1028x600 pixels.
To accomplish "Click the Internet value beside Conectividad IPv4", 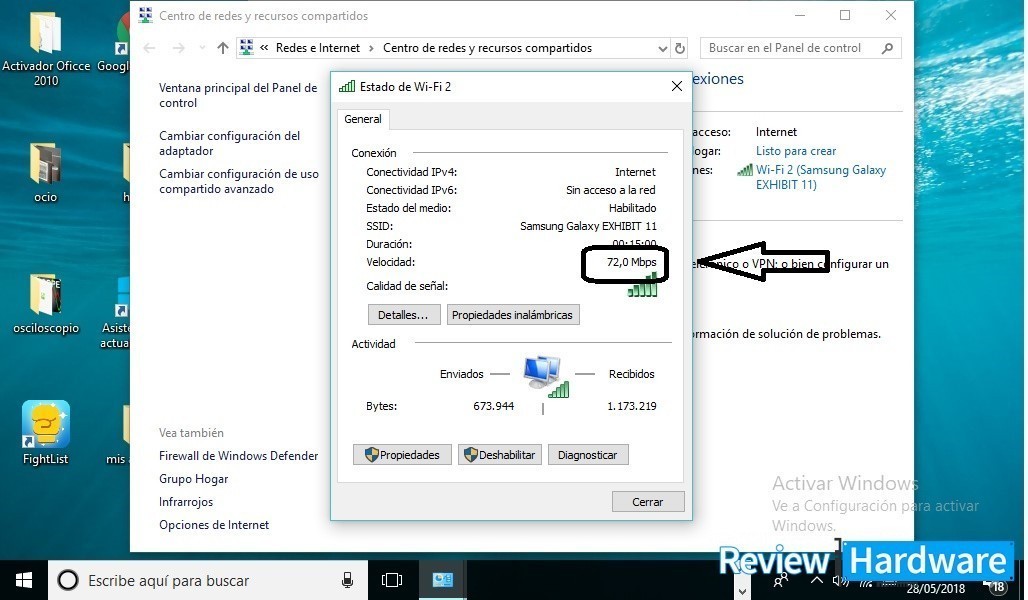I will (x=635, y=172).
